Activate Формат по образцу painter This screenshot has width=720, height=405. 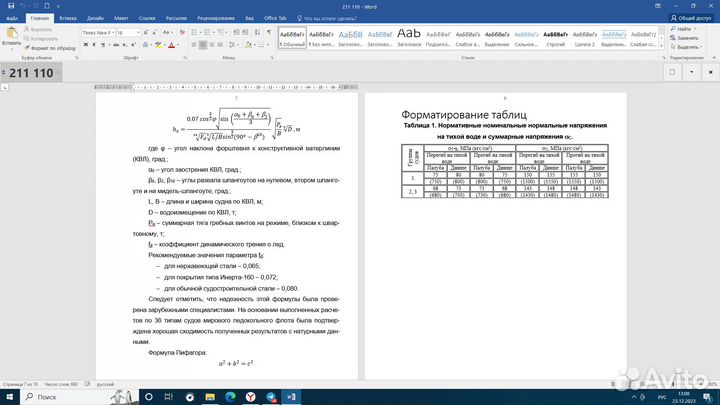pyautogui.click(x=50, y=48)
